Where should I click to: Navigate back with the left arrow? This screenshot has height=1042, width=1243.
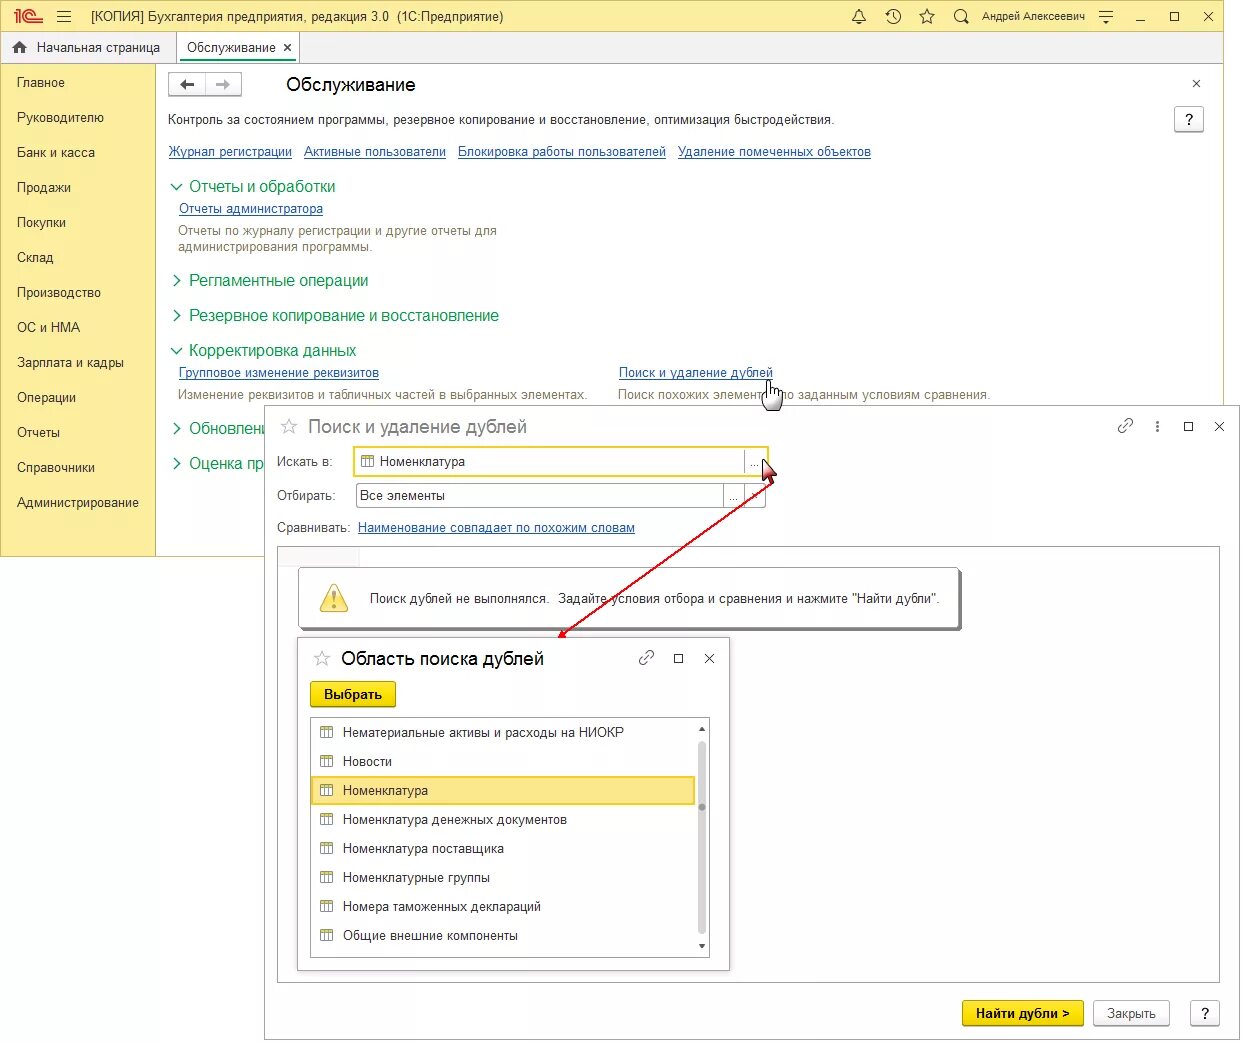[x=187, y=85]
